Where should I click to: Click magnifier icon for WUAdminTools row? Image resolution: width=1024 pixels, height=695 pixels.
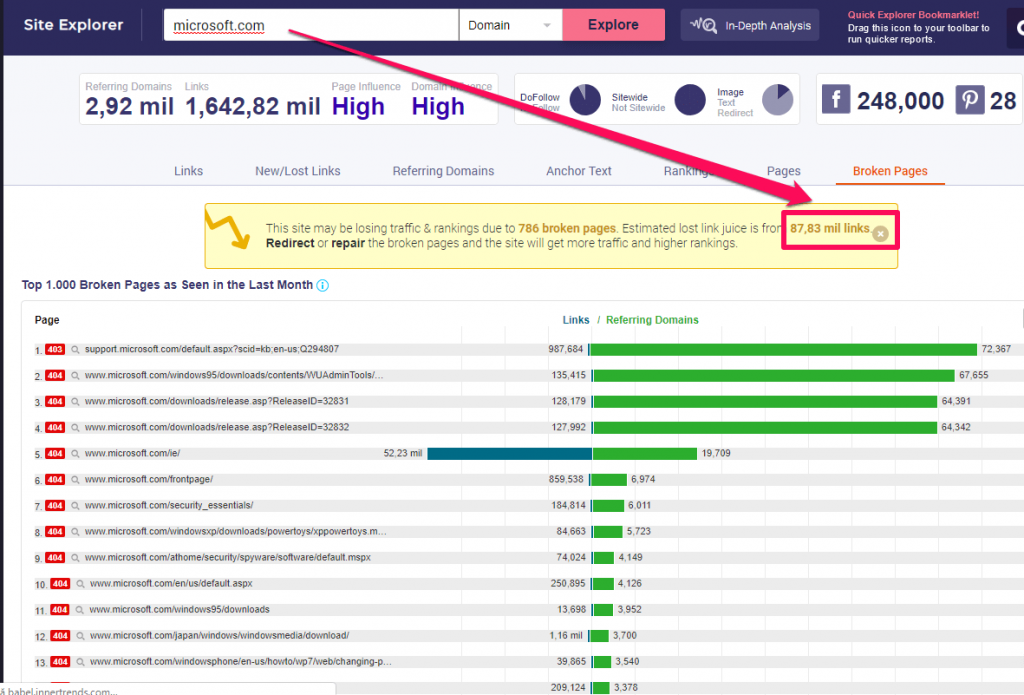75,376
